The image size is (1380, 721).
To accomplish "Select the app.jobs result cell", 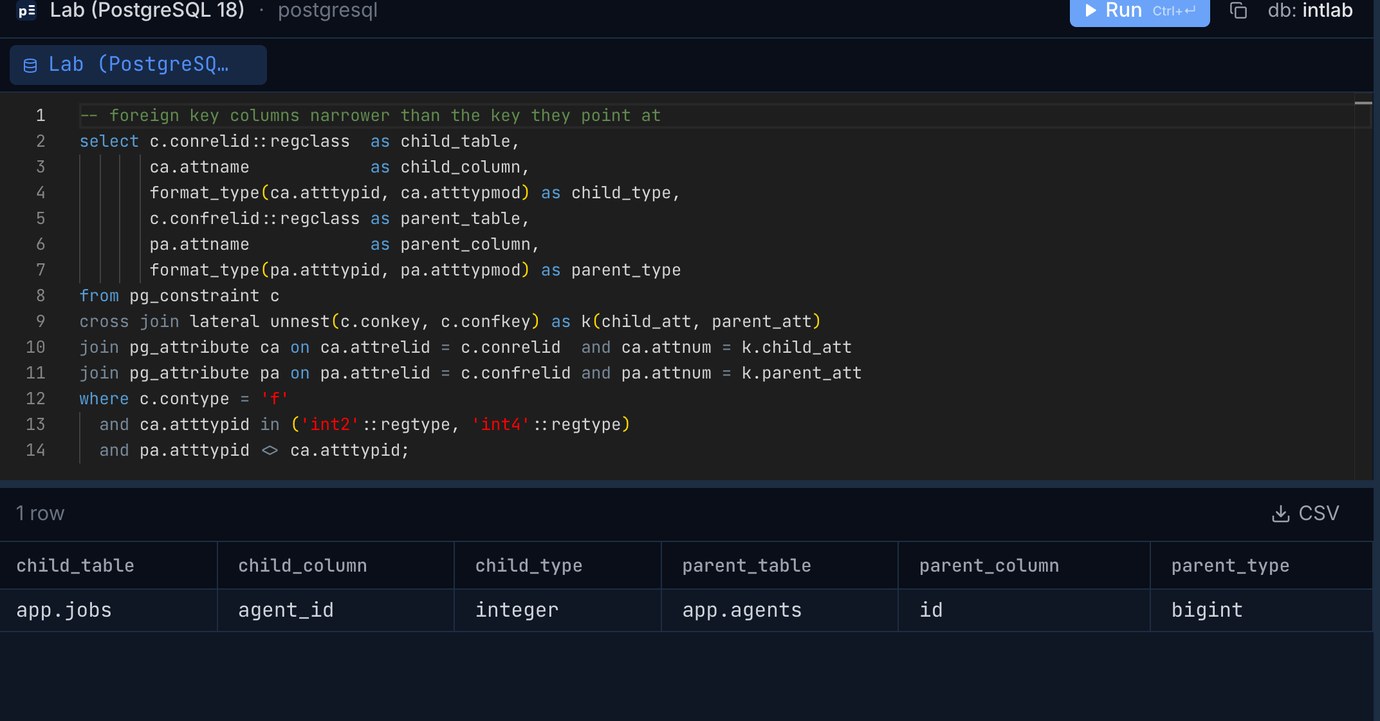I will 108,610.
